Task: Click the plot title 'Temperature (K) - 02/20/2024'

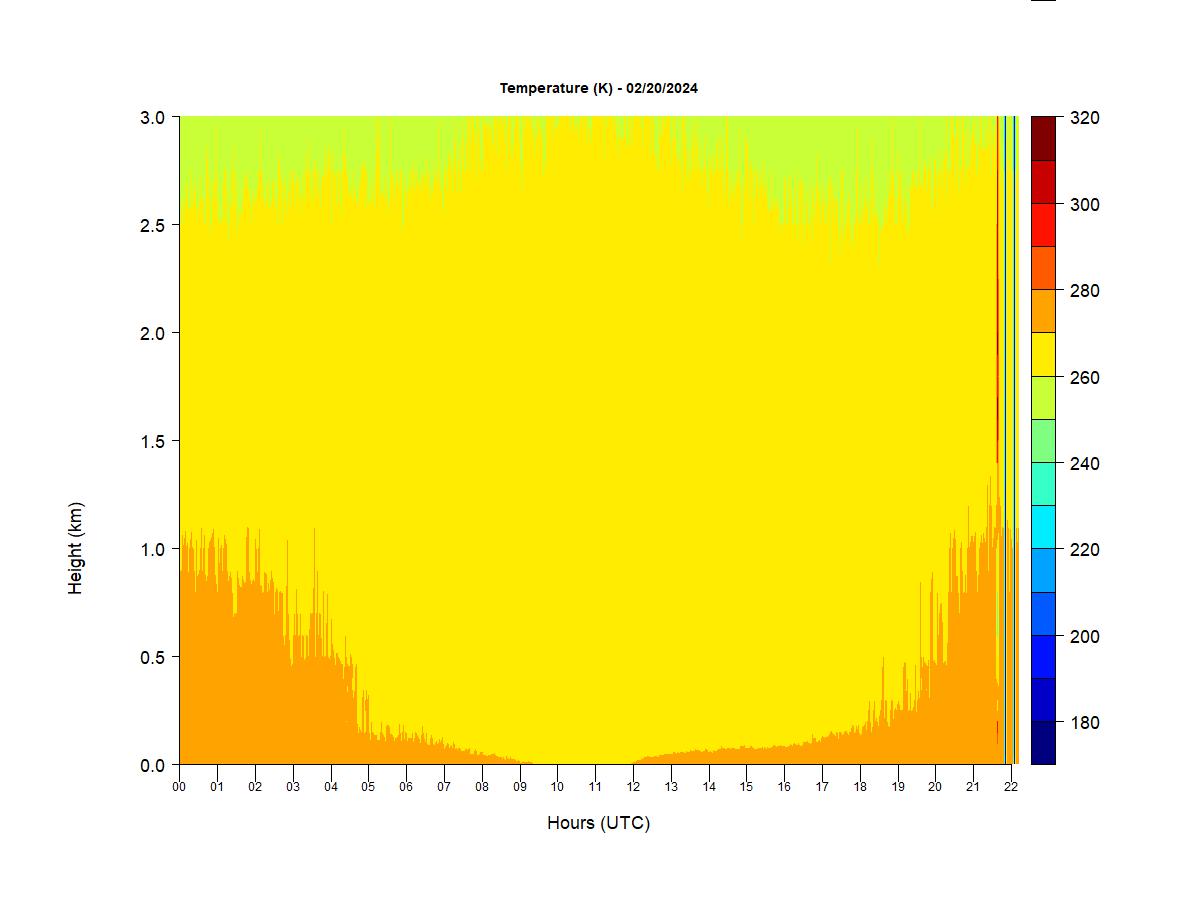Action: 599,88
